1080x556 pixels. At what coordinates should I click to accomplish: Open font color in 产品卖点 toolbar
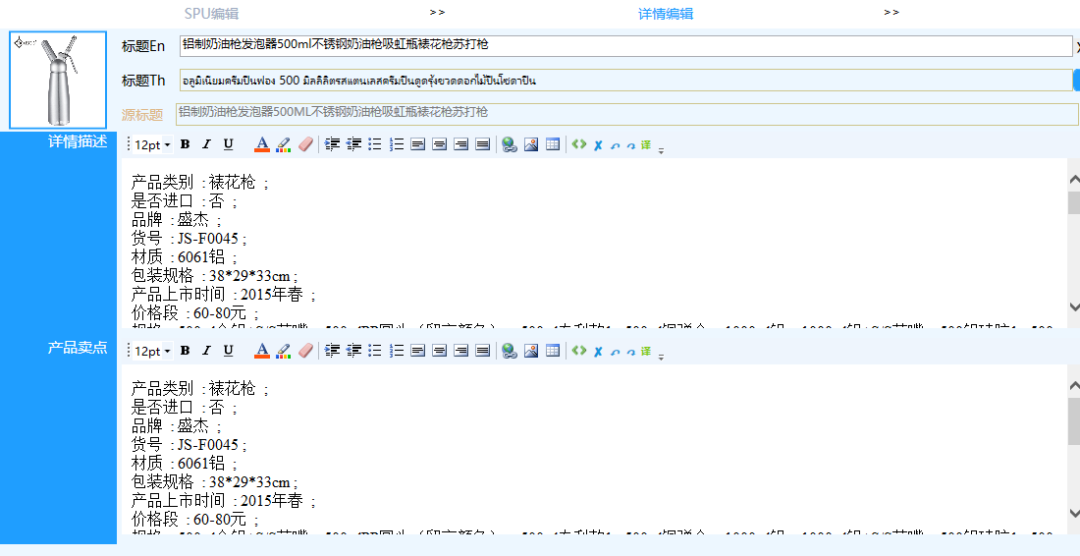262,351
